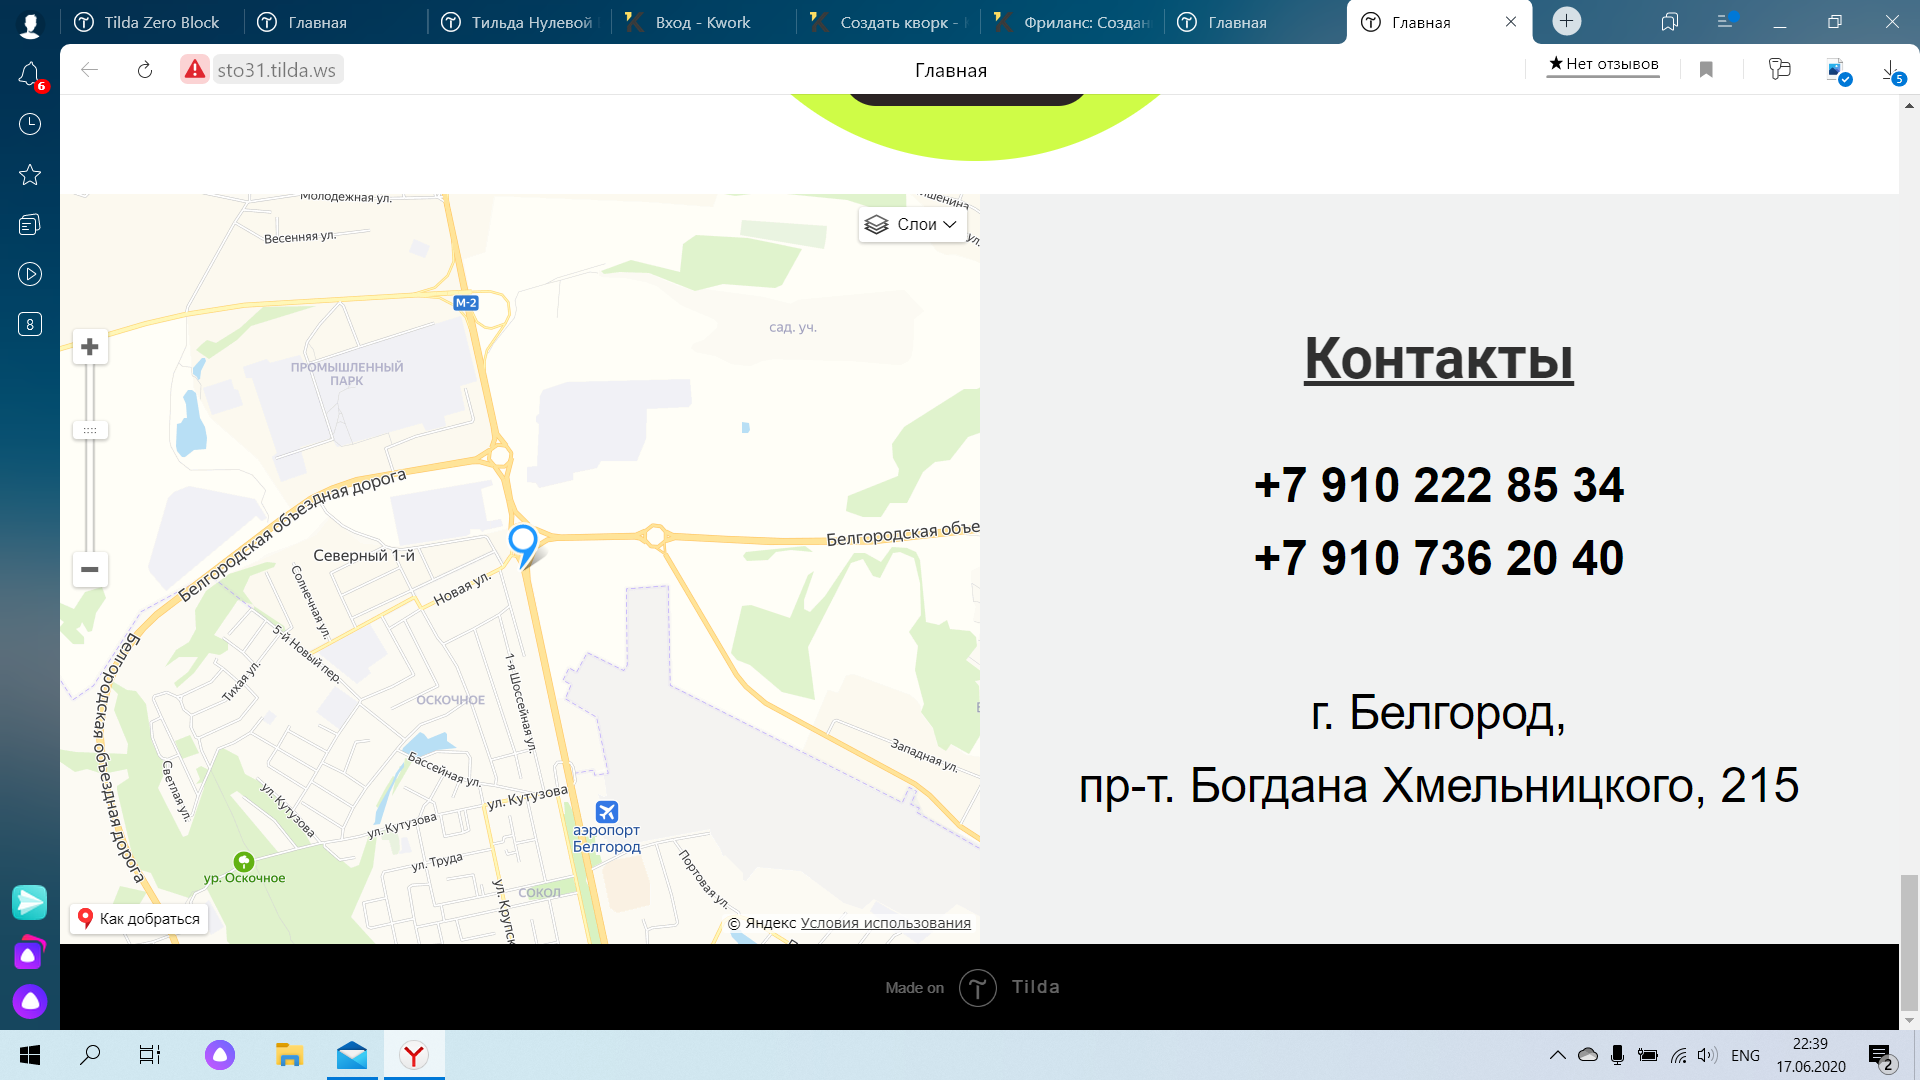
Task: Open bookmarks star in sidebar
Action: [x=30, y=175]
